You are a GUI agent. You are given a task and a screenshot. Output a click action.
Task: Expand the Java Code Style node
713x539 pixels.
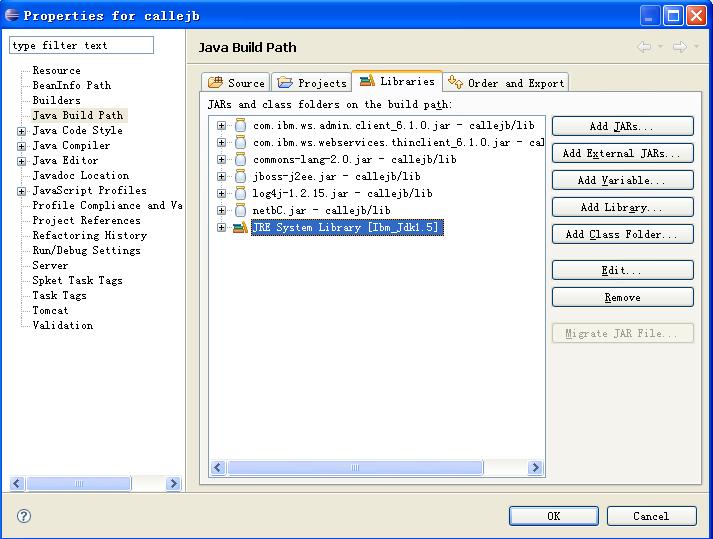click(x=21, y=131)
